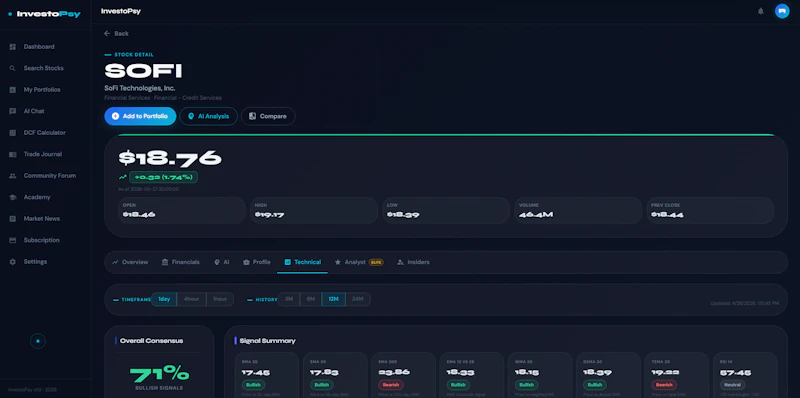Select 6M history range
Screen dimensions: 800x398
(311, 300)
